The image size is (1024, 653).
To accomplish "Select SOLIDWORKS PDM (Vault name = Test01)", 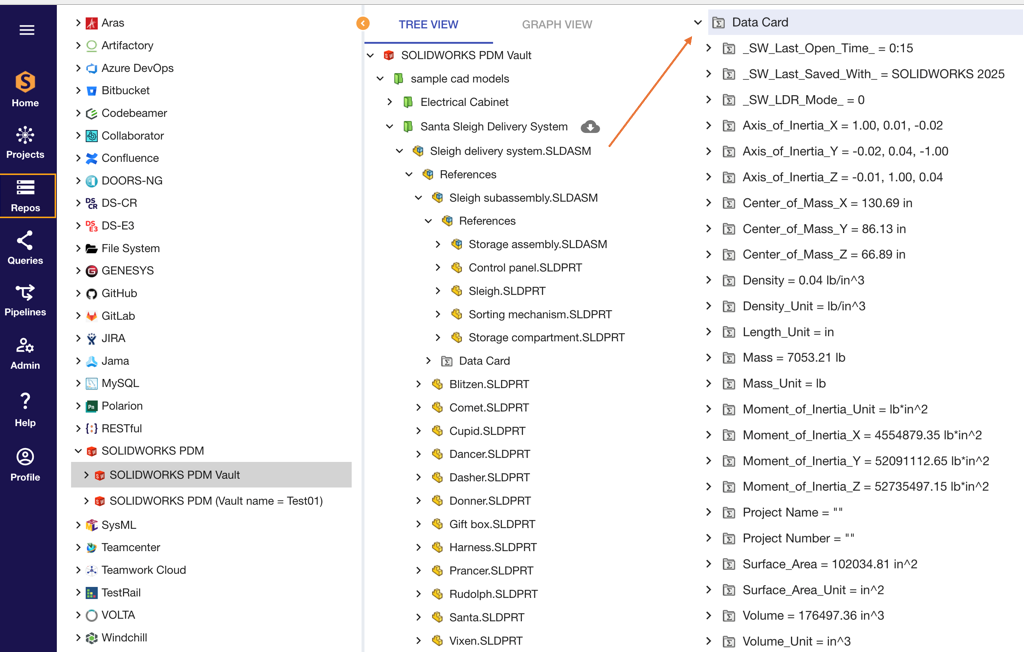I will (x=215, y=501).
